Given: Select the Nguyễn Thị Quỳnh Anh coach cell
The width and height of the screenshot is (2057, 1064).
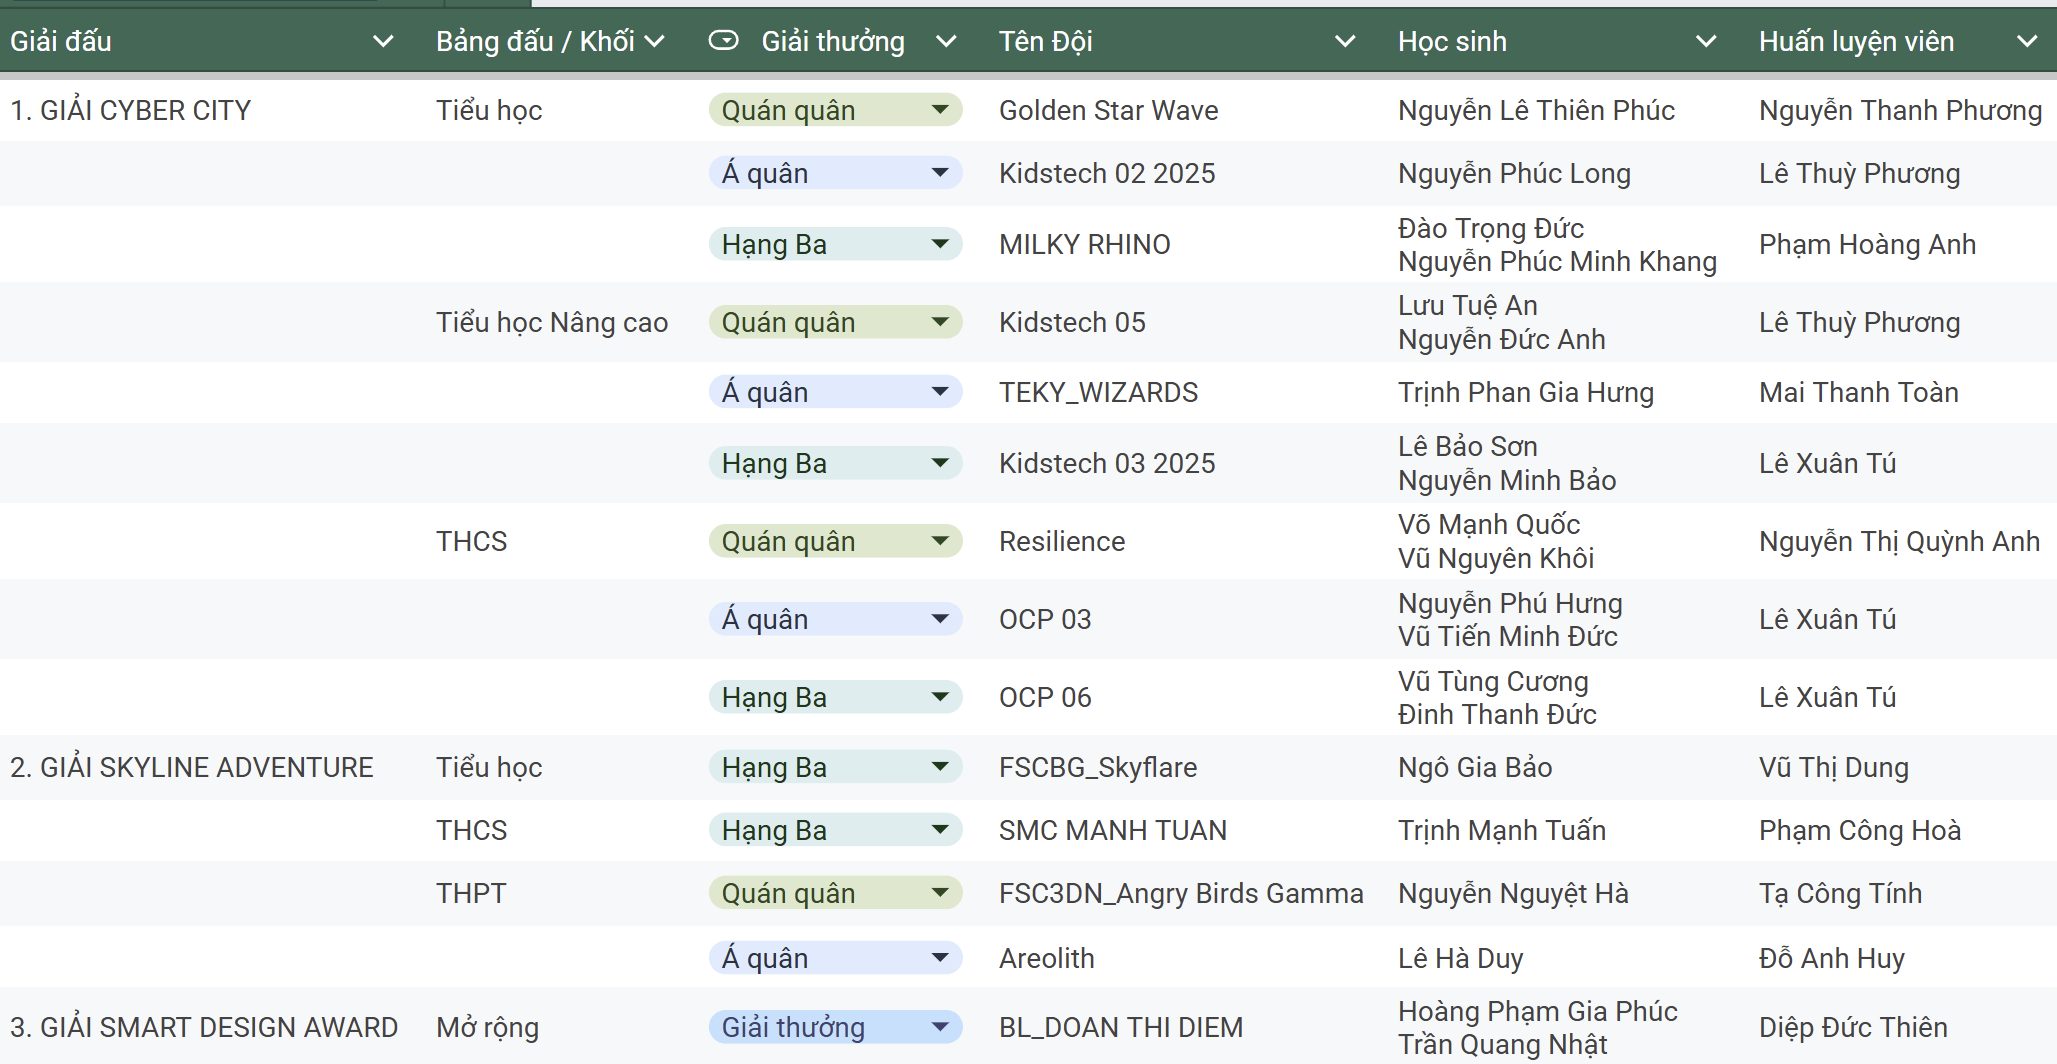Looking at the screenshot, I should coord(1898,541).
